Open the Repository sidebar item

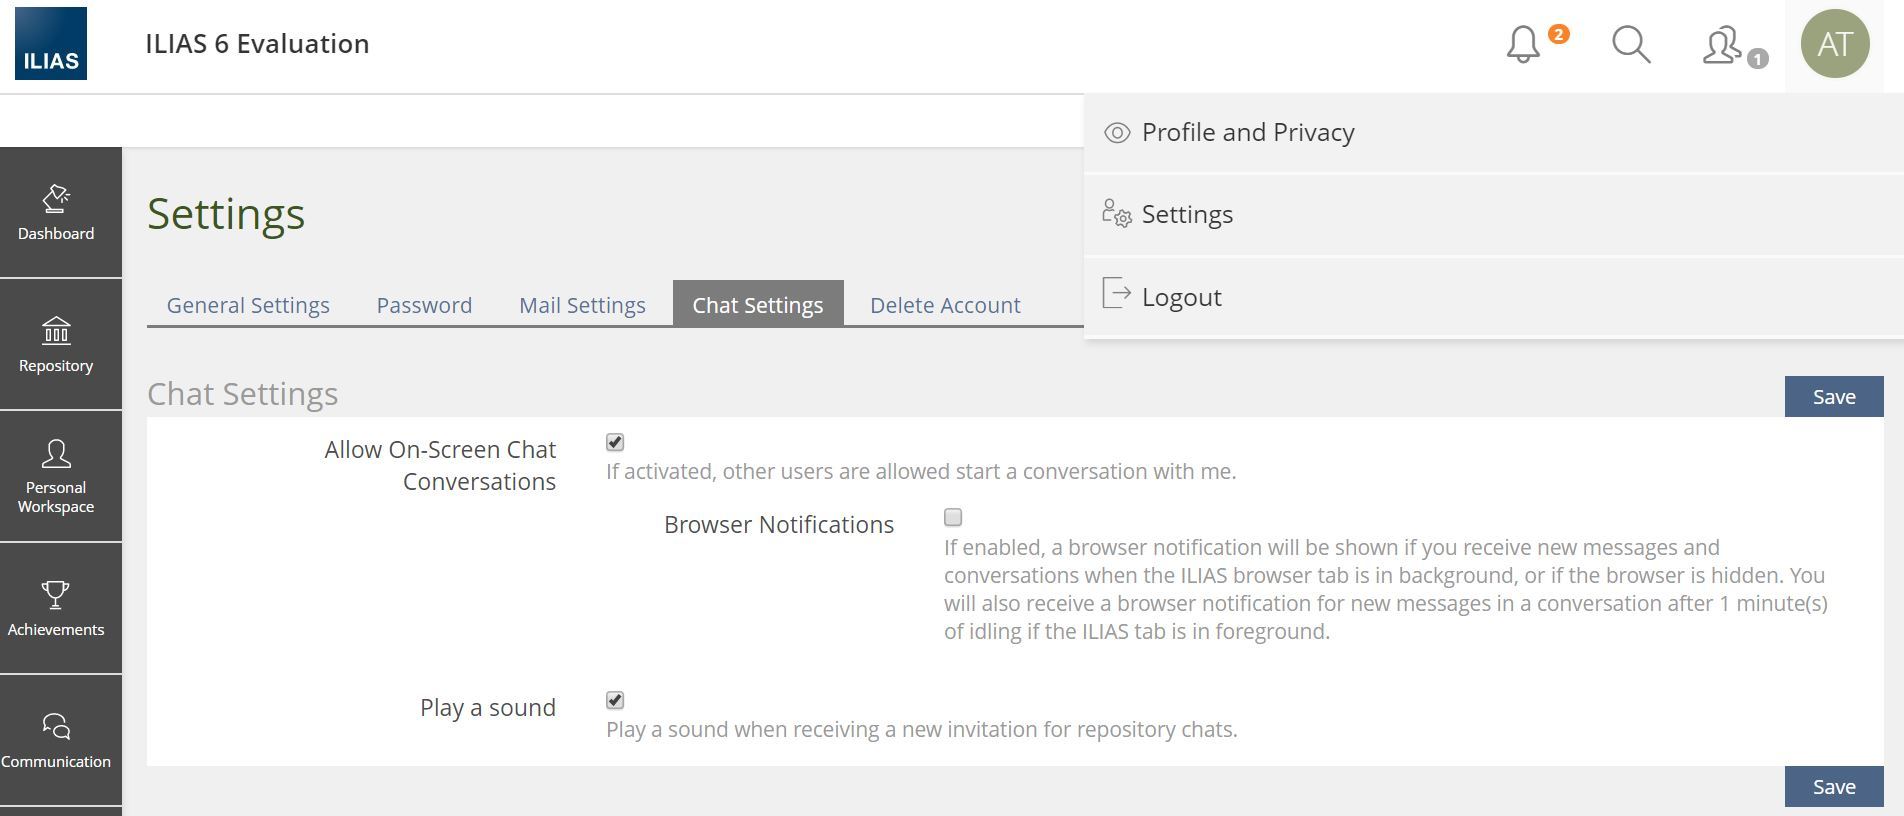click(56, 344)
